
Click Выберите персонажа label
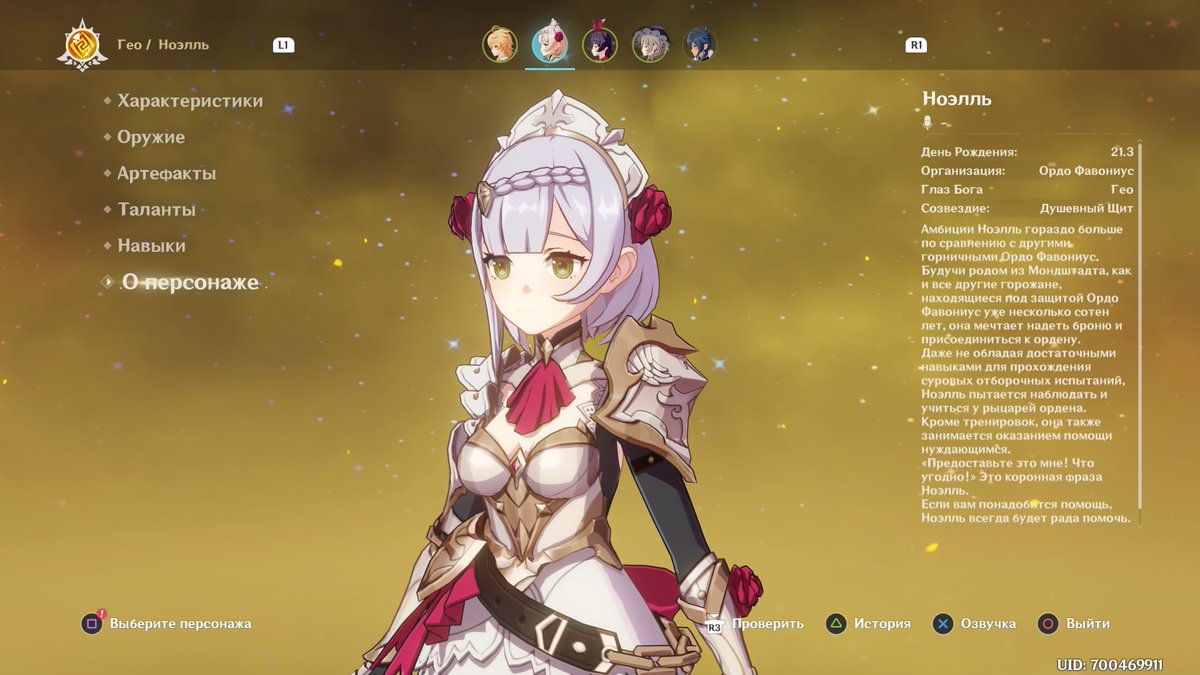(181, 624)
